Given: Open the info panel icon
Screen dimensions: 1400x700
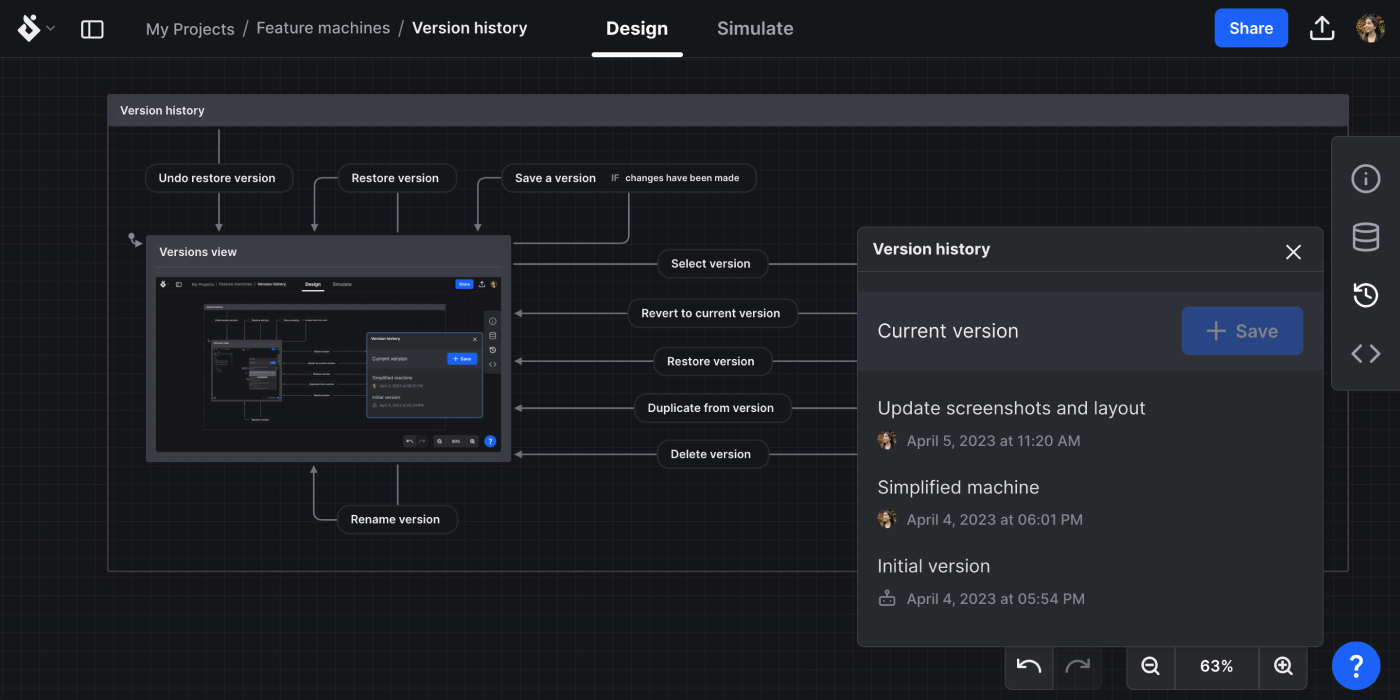Looking at the screenshot, I should 1365,179.
